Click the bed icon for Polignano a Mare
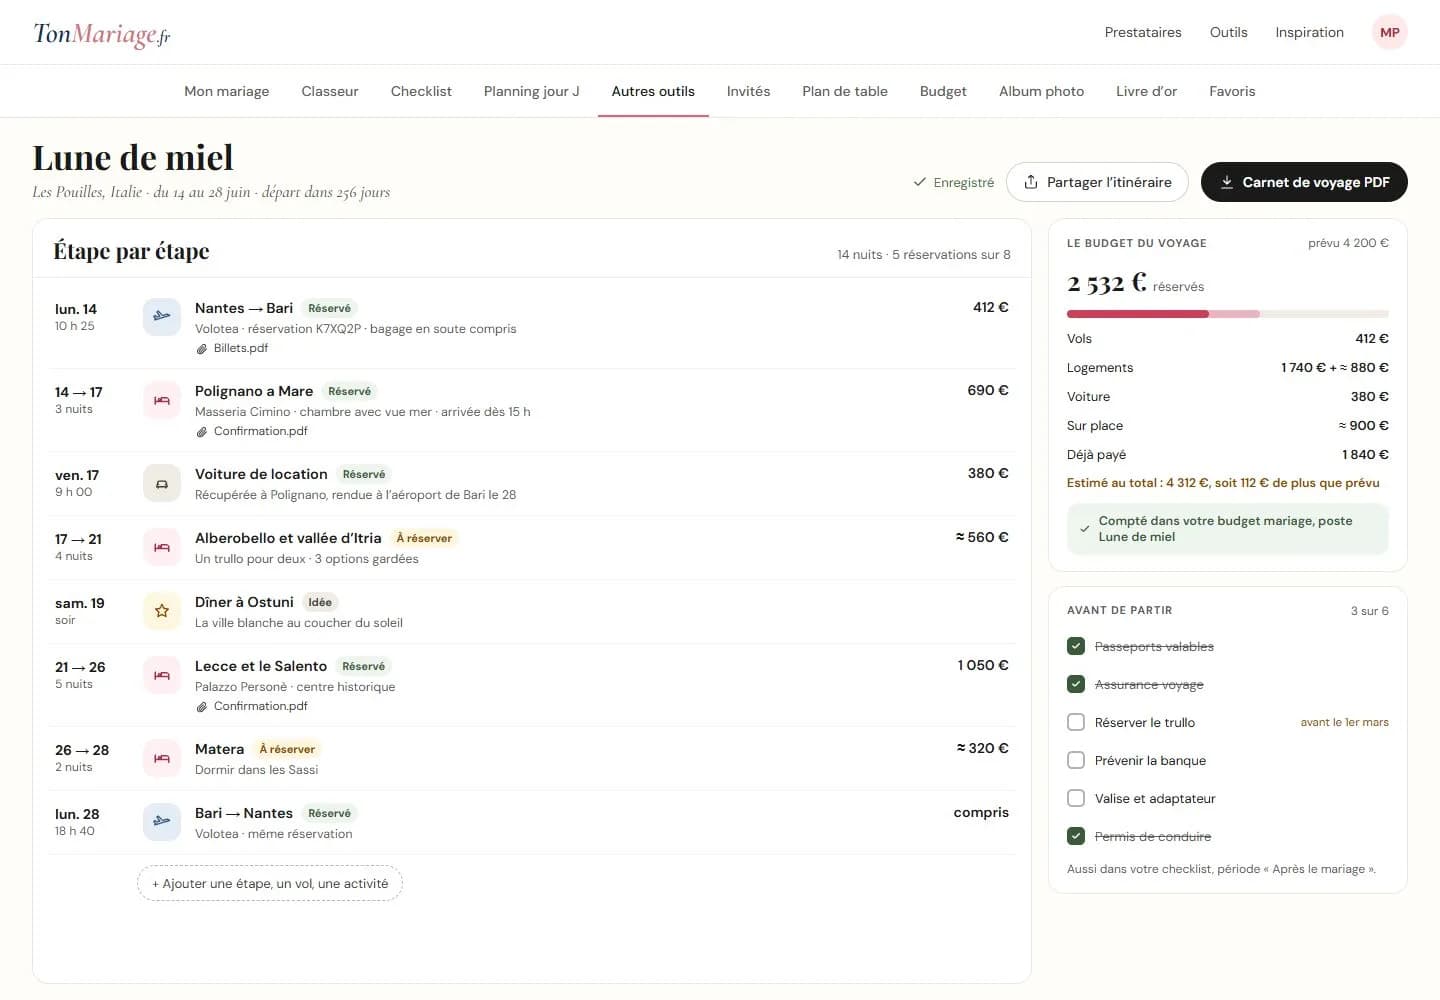The width and height of the screenshot is (1440, 1000). (161, 400)
